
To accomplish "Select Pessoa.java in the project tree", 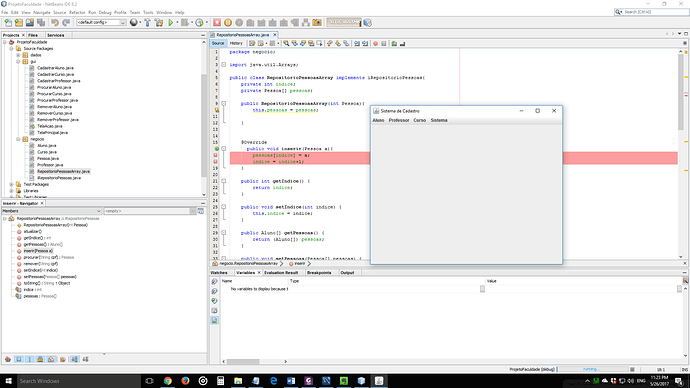I will (48, 158).
